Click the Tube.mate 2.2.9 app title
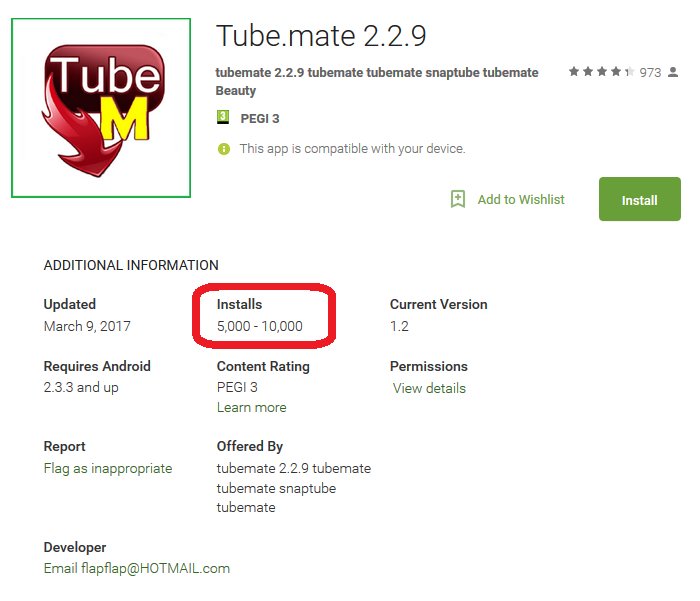 pyautogui.click(x=321, y=36)
